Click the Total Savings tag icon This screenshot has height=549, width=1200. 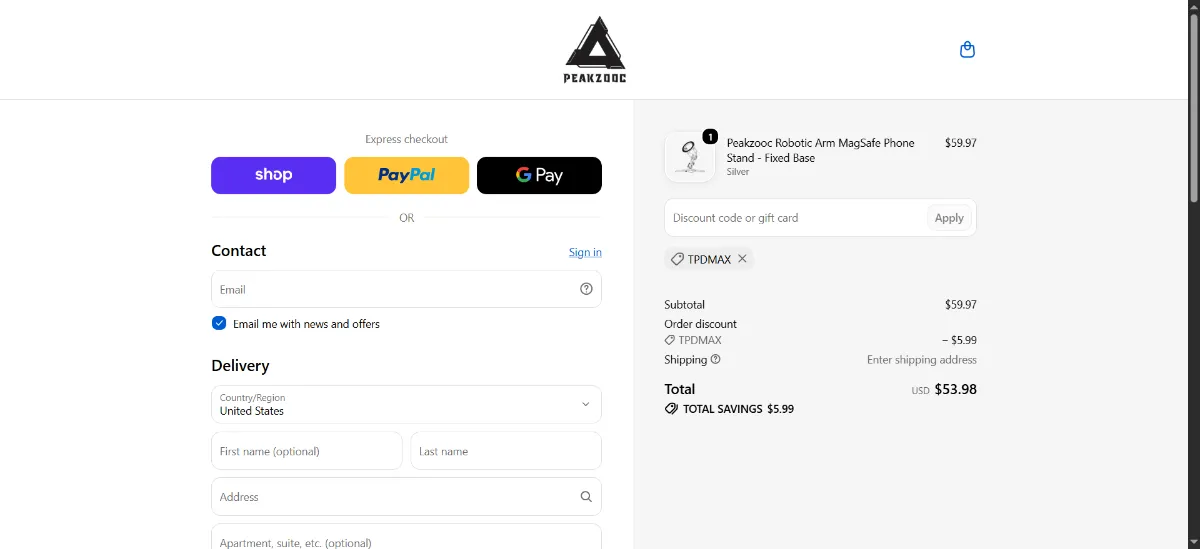(671, 409)
